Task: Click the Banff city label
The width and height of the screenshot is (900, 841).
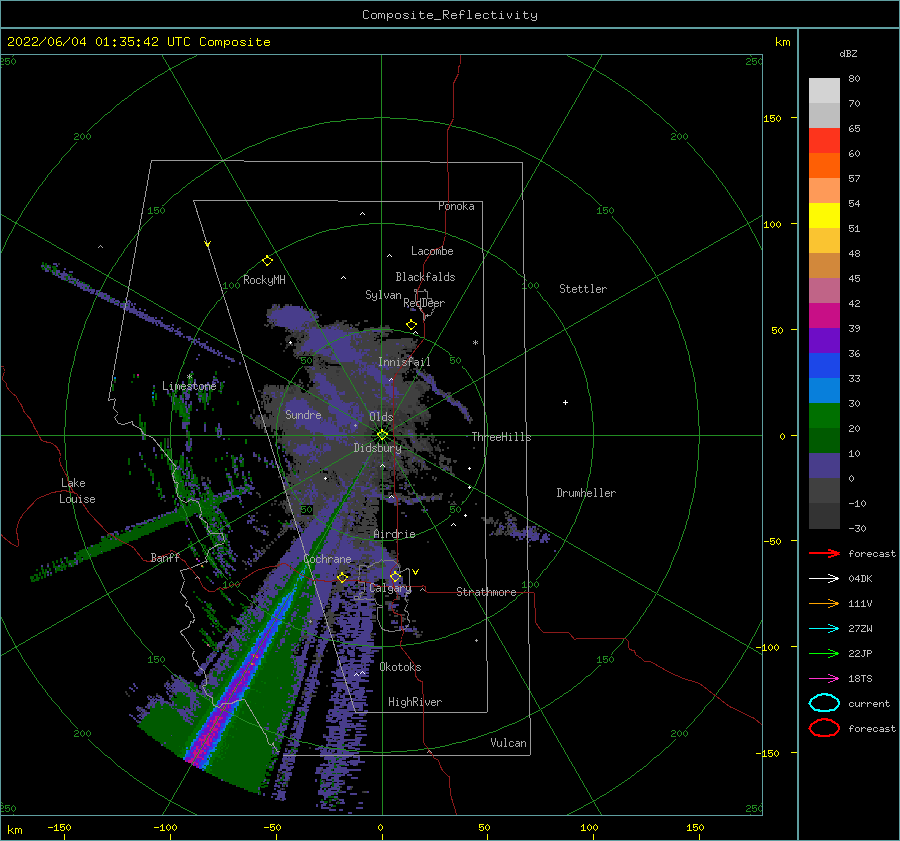Action: [165, 557]
